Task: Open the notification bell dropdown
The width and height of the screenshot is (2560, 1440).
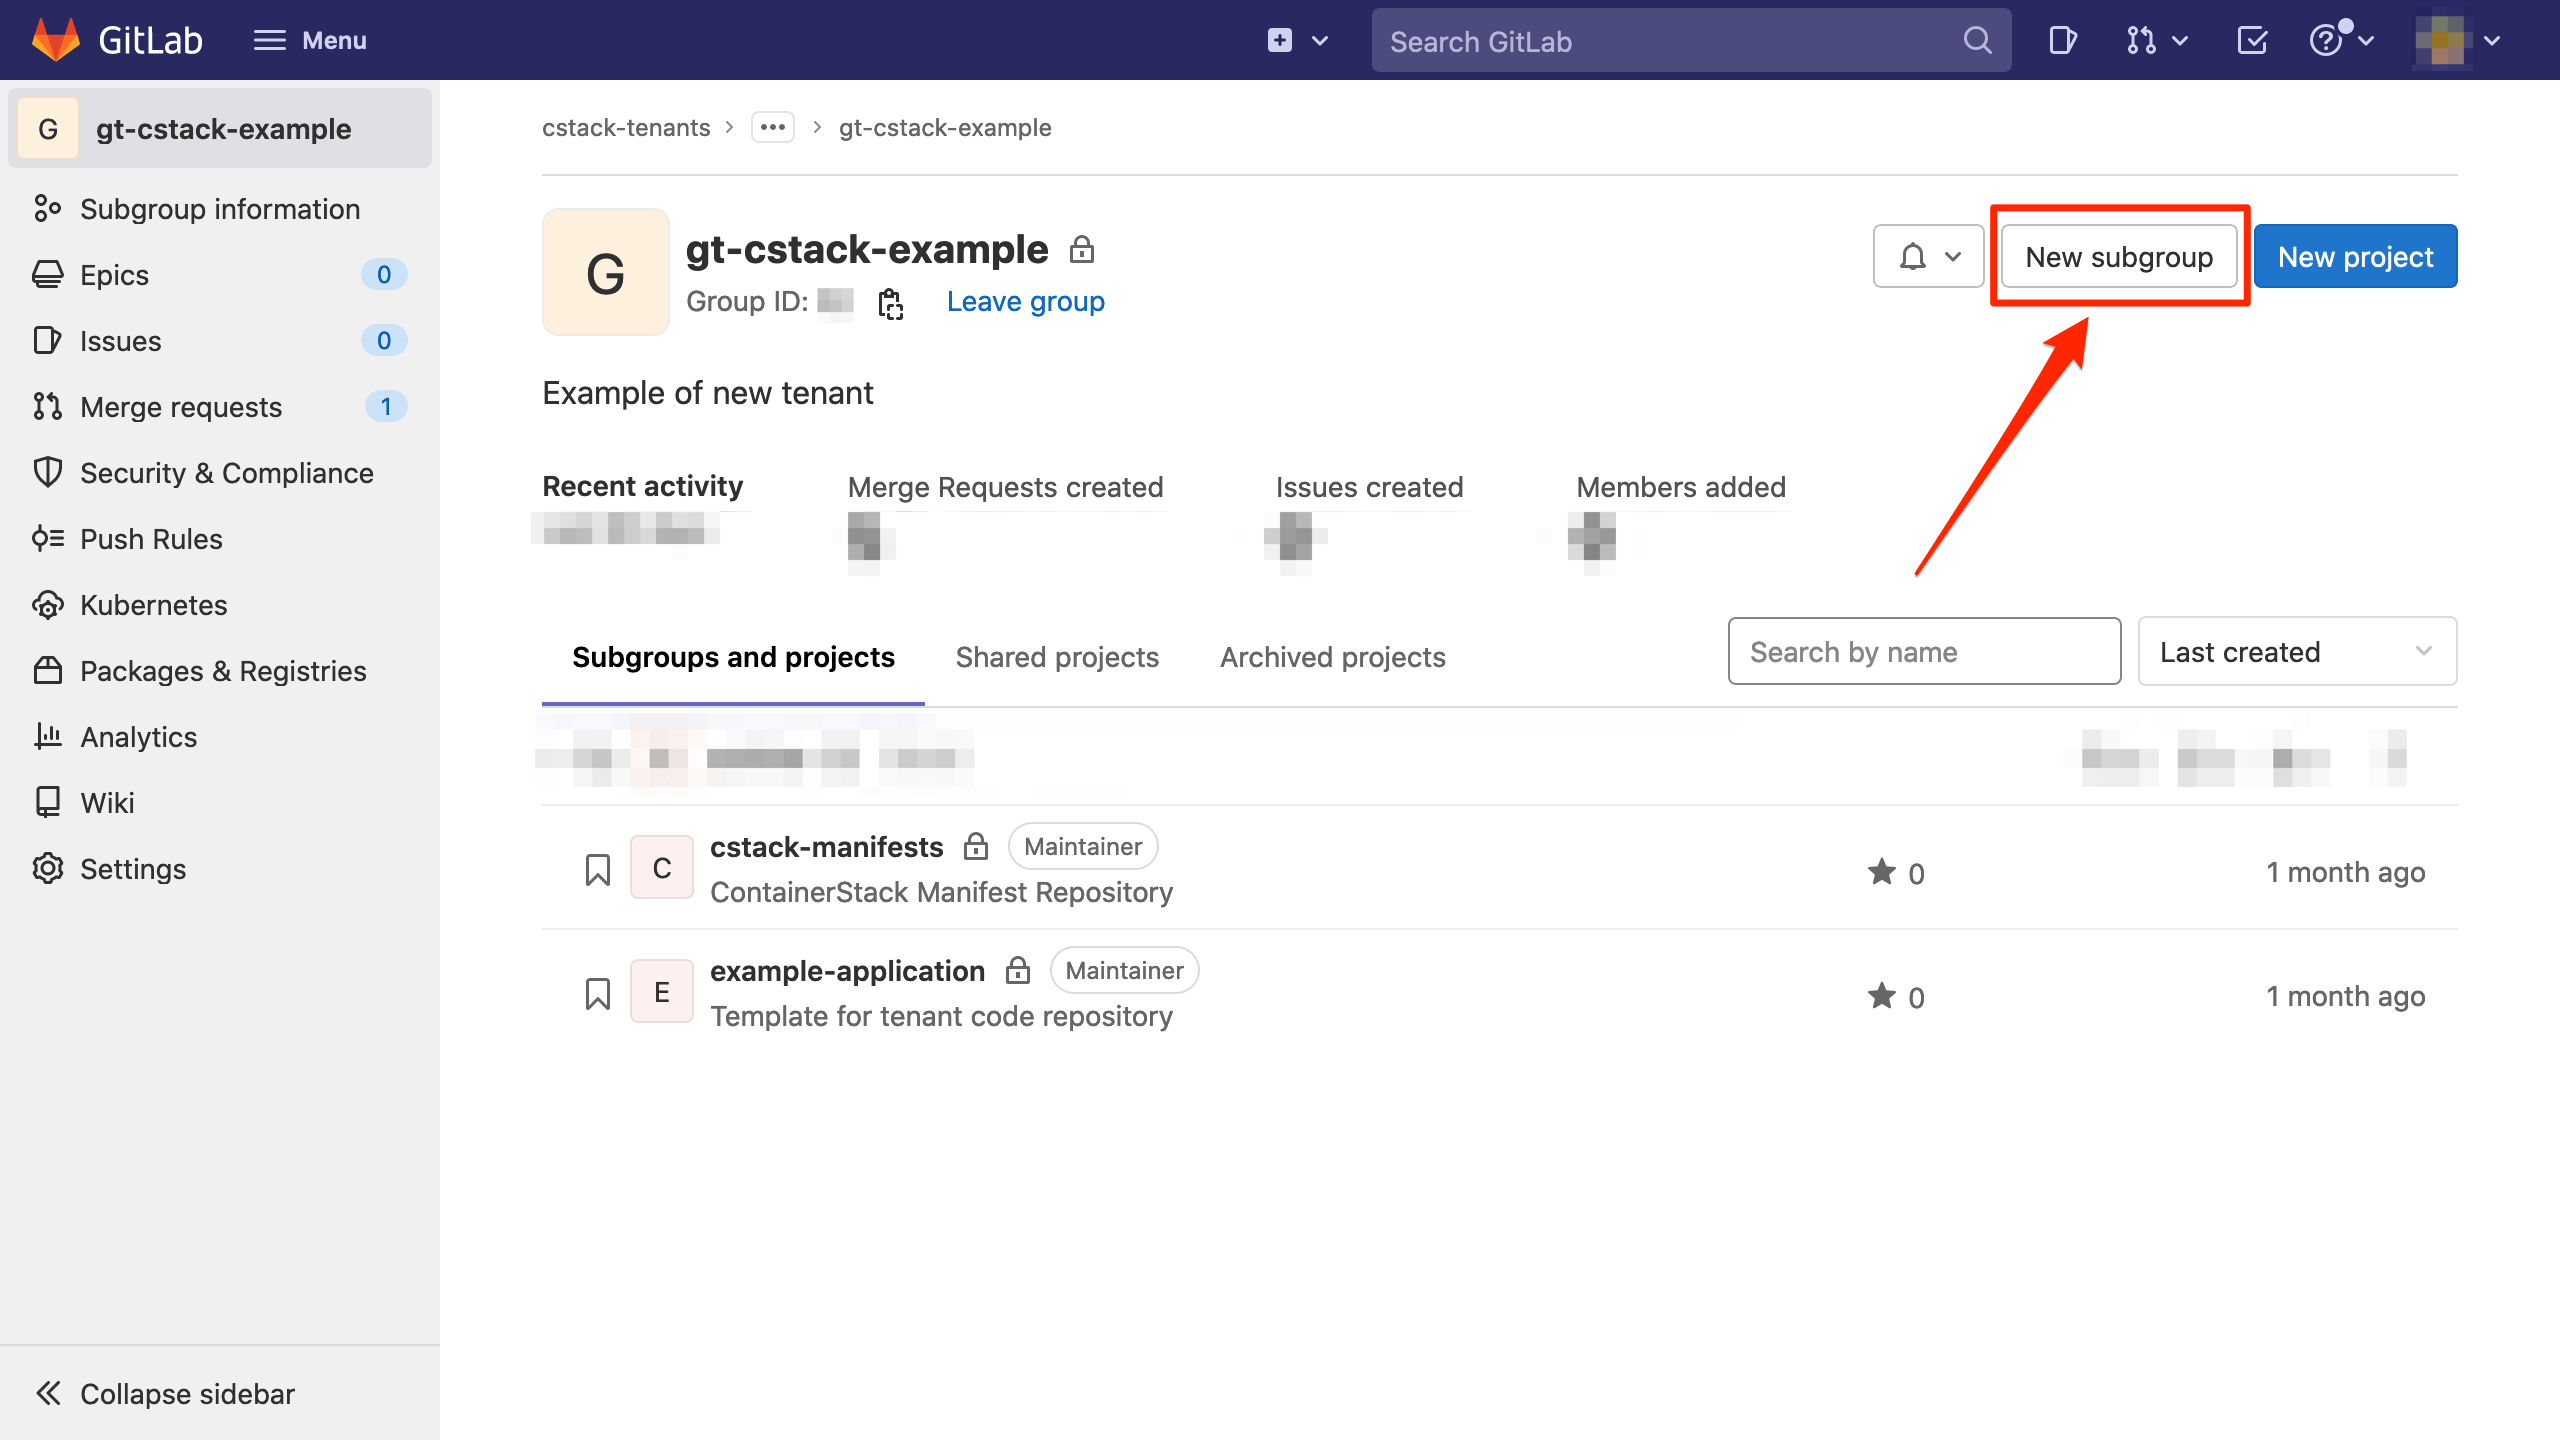Action: pos(1927,256)
